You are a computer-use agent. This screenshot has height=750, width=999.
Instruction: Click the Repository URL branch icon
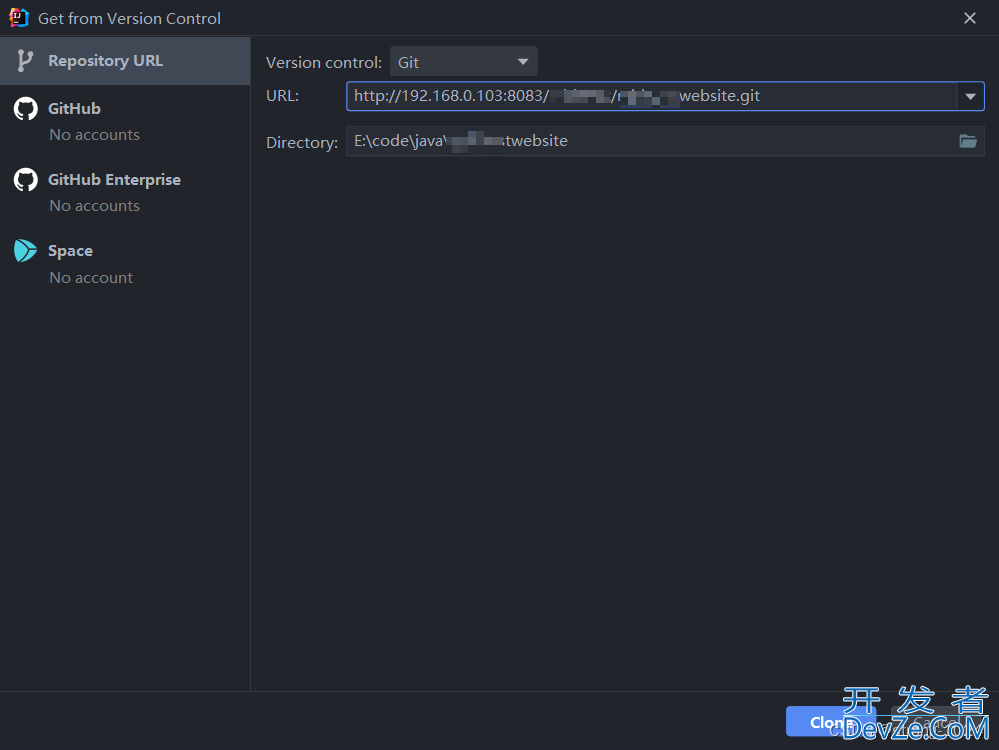coord(25,61)
